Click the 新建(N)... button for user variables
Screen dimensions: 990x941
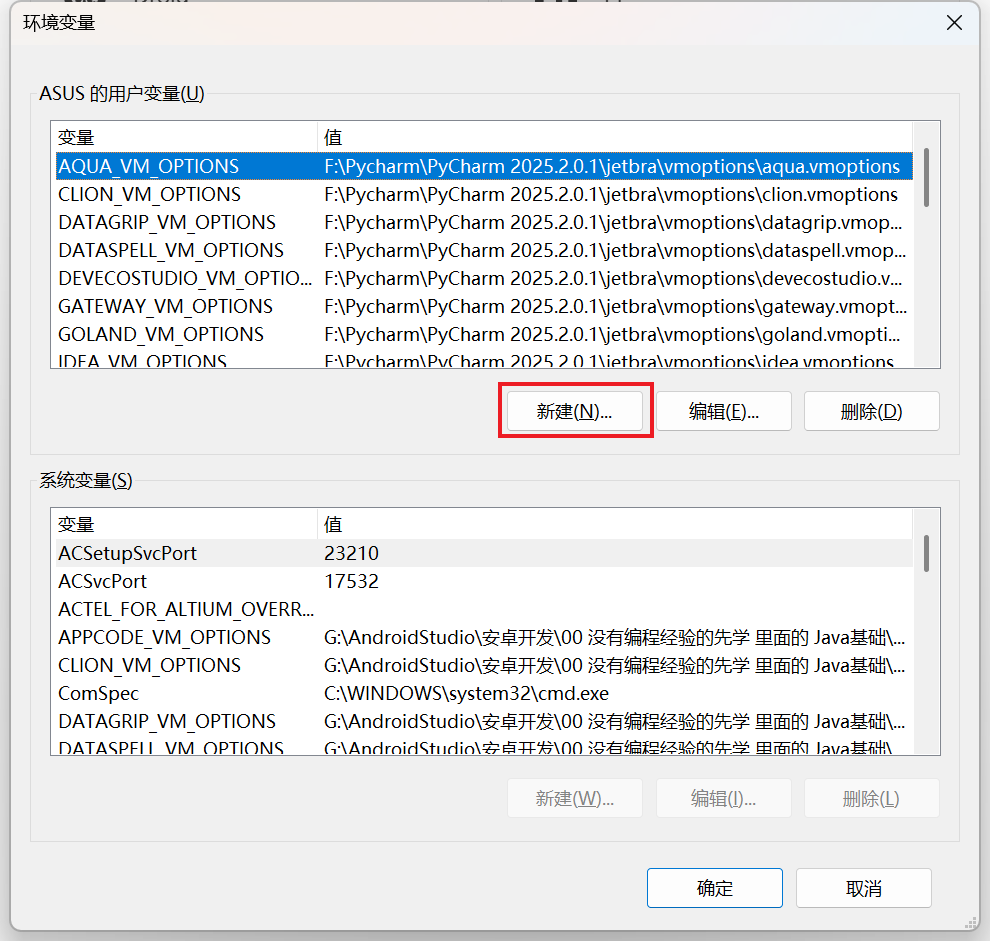click(x=575, y=411)
